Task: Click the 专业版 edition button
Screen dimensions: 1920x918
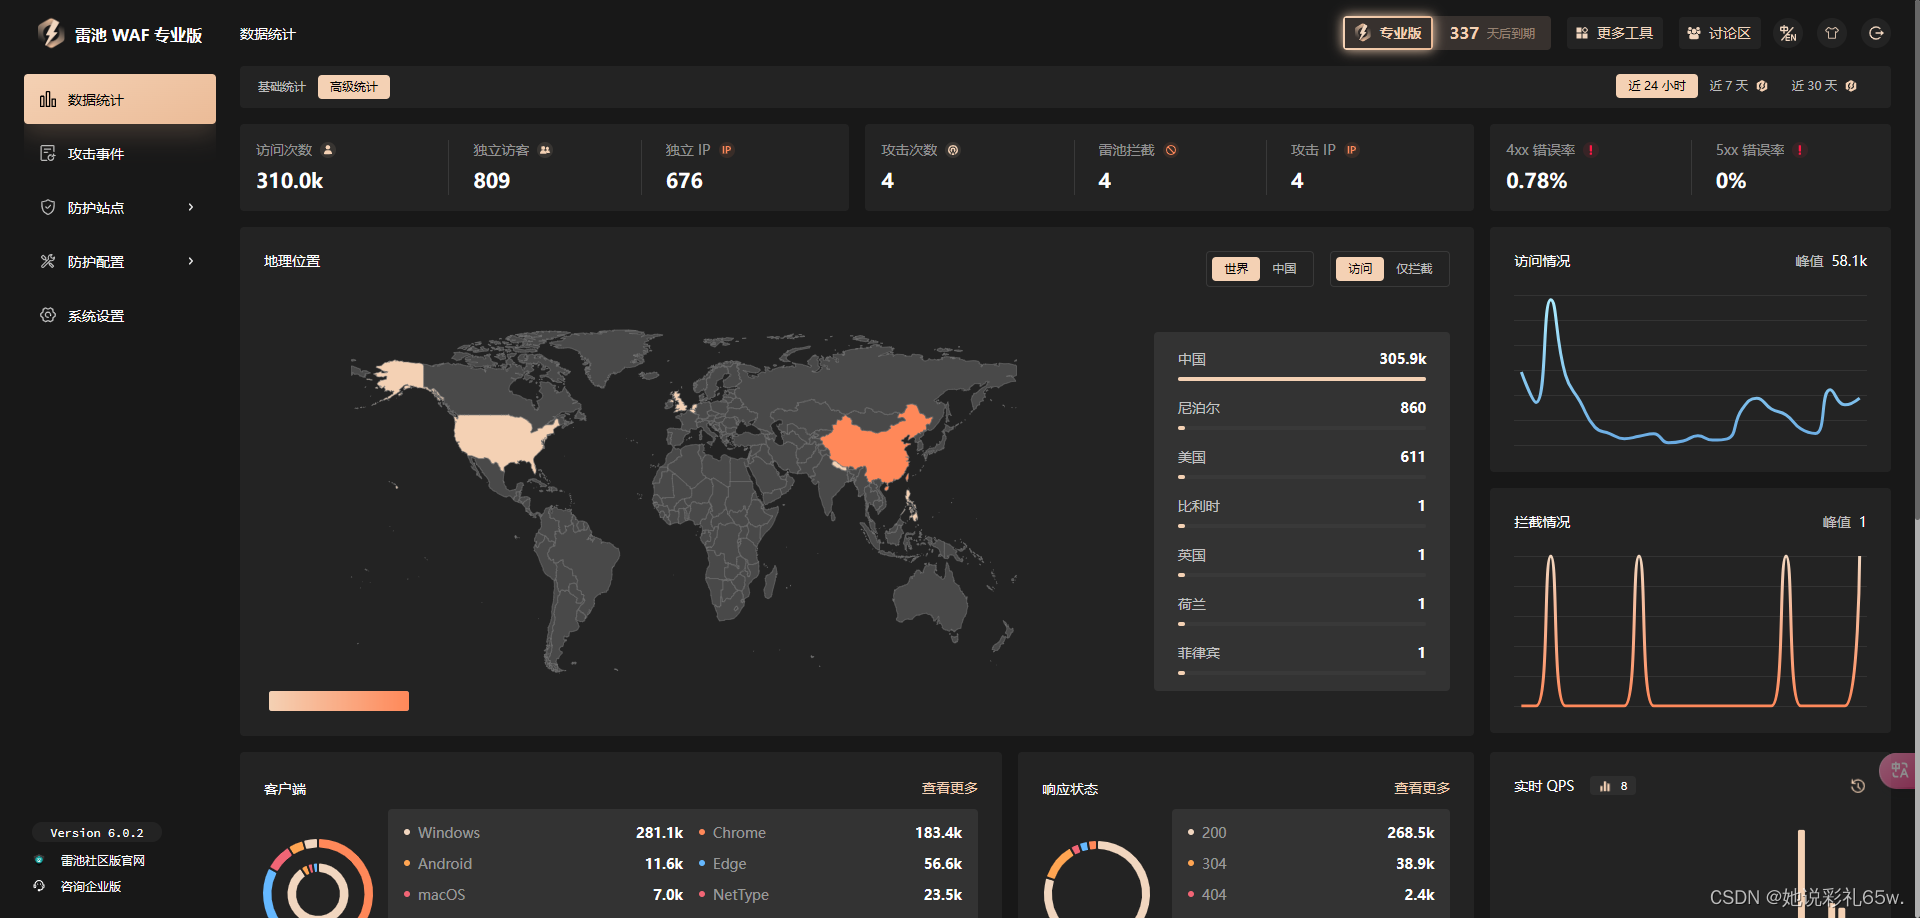Action: click(1388, 33)
